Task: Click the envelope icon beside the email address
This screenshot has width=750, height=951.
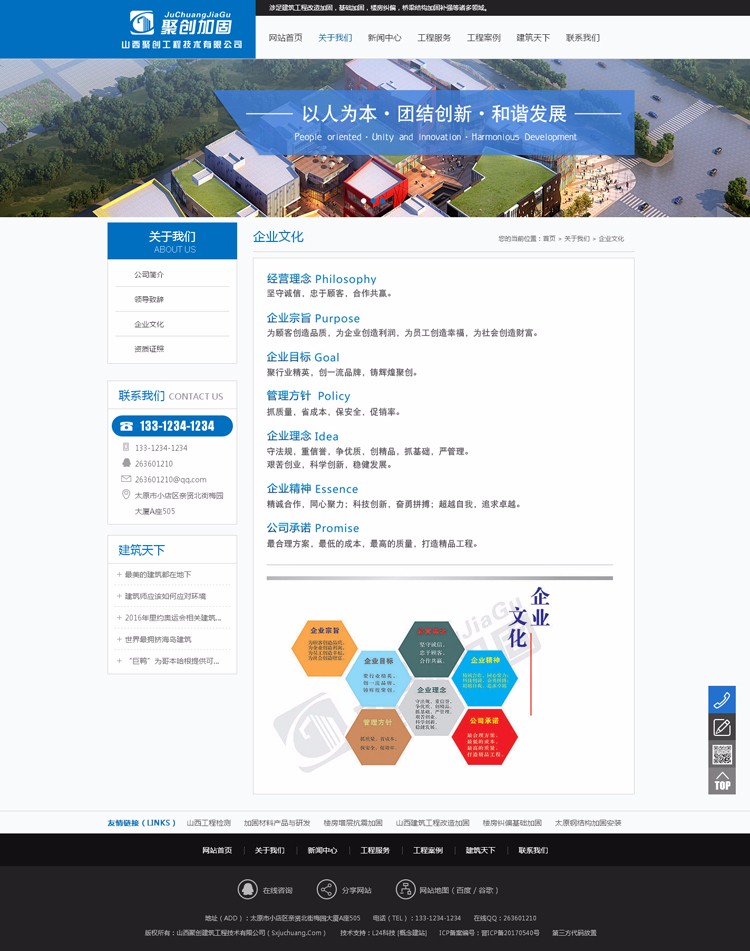Action: pos(126,479)
